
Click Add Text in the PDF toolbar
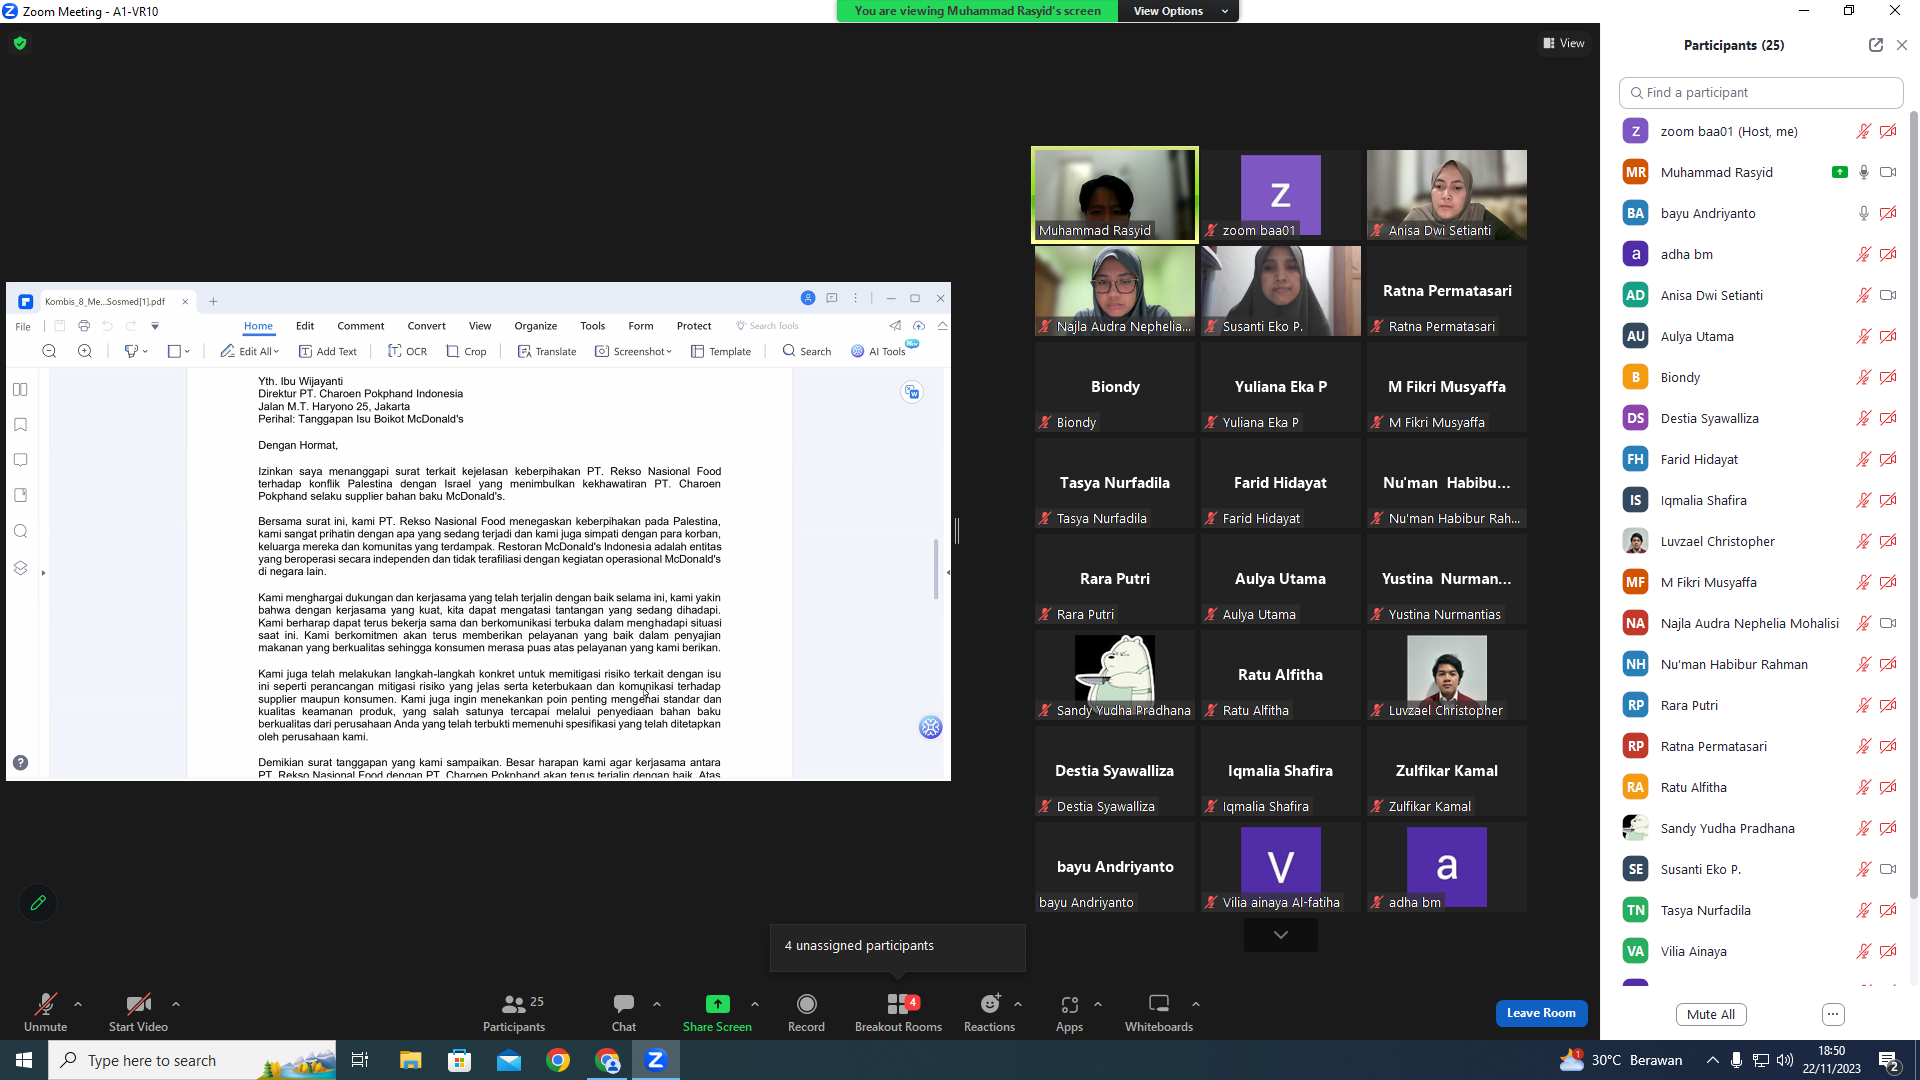point(328,351)
